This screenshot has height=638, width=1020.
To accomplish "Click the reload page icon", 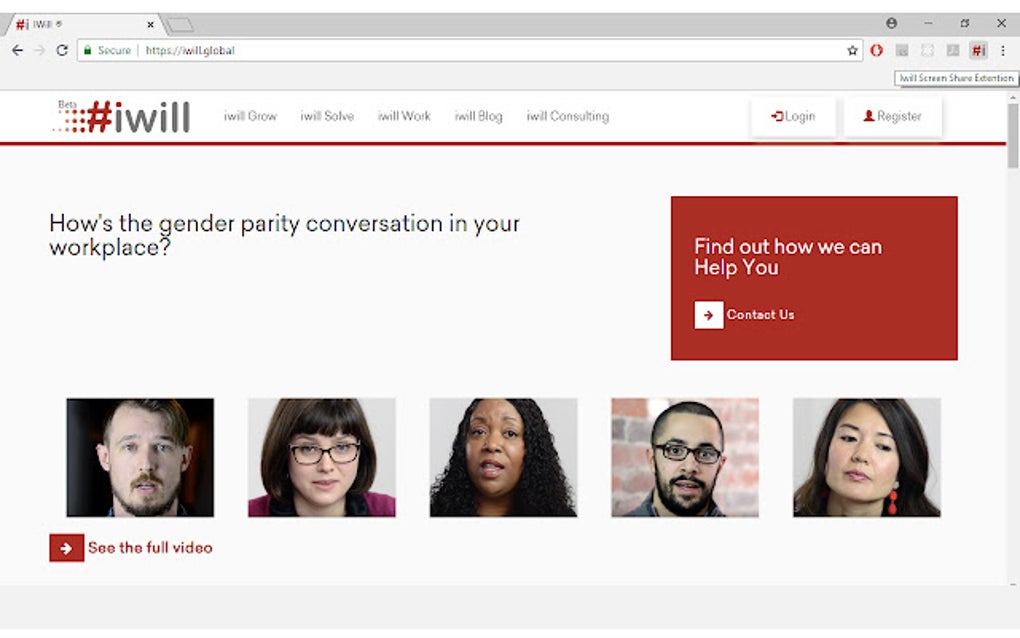I will (x=62, y=50).
